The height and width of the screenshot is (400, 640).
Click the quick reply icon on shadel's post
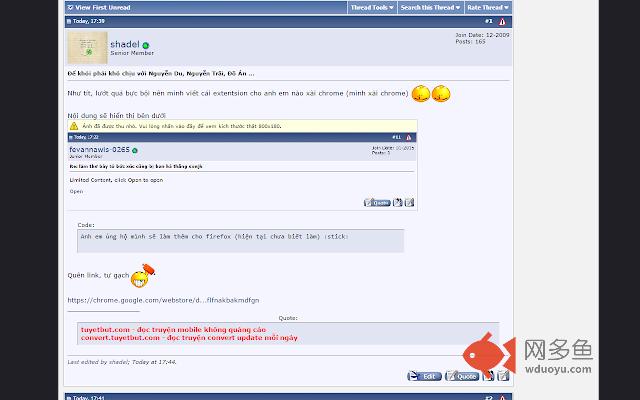tap(503, 376)
